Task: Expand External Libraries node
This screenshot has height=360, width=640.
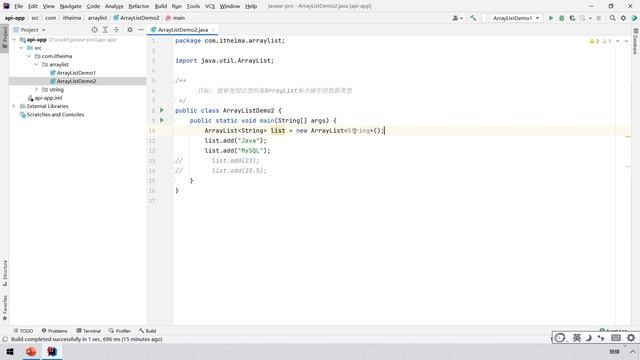Action: 14,106
